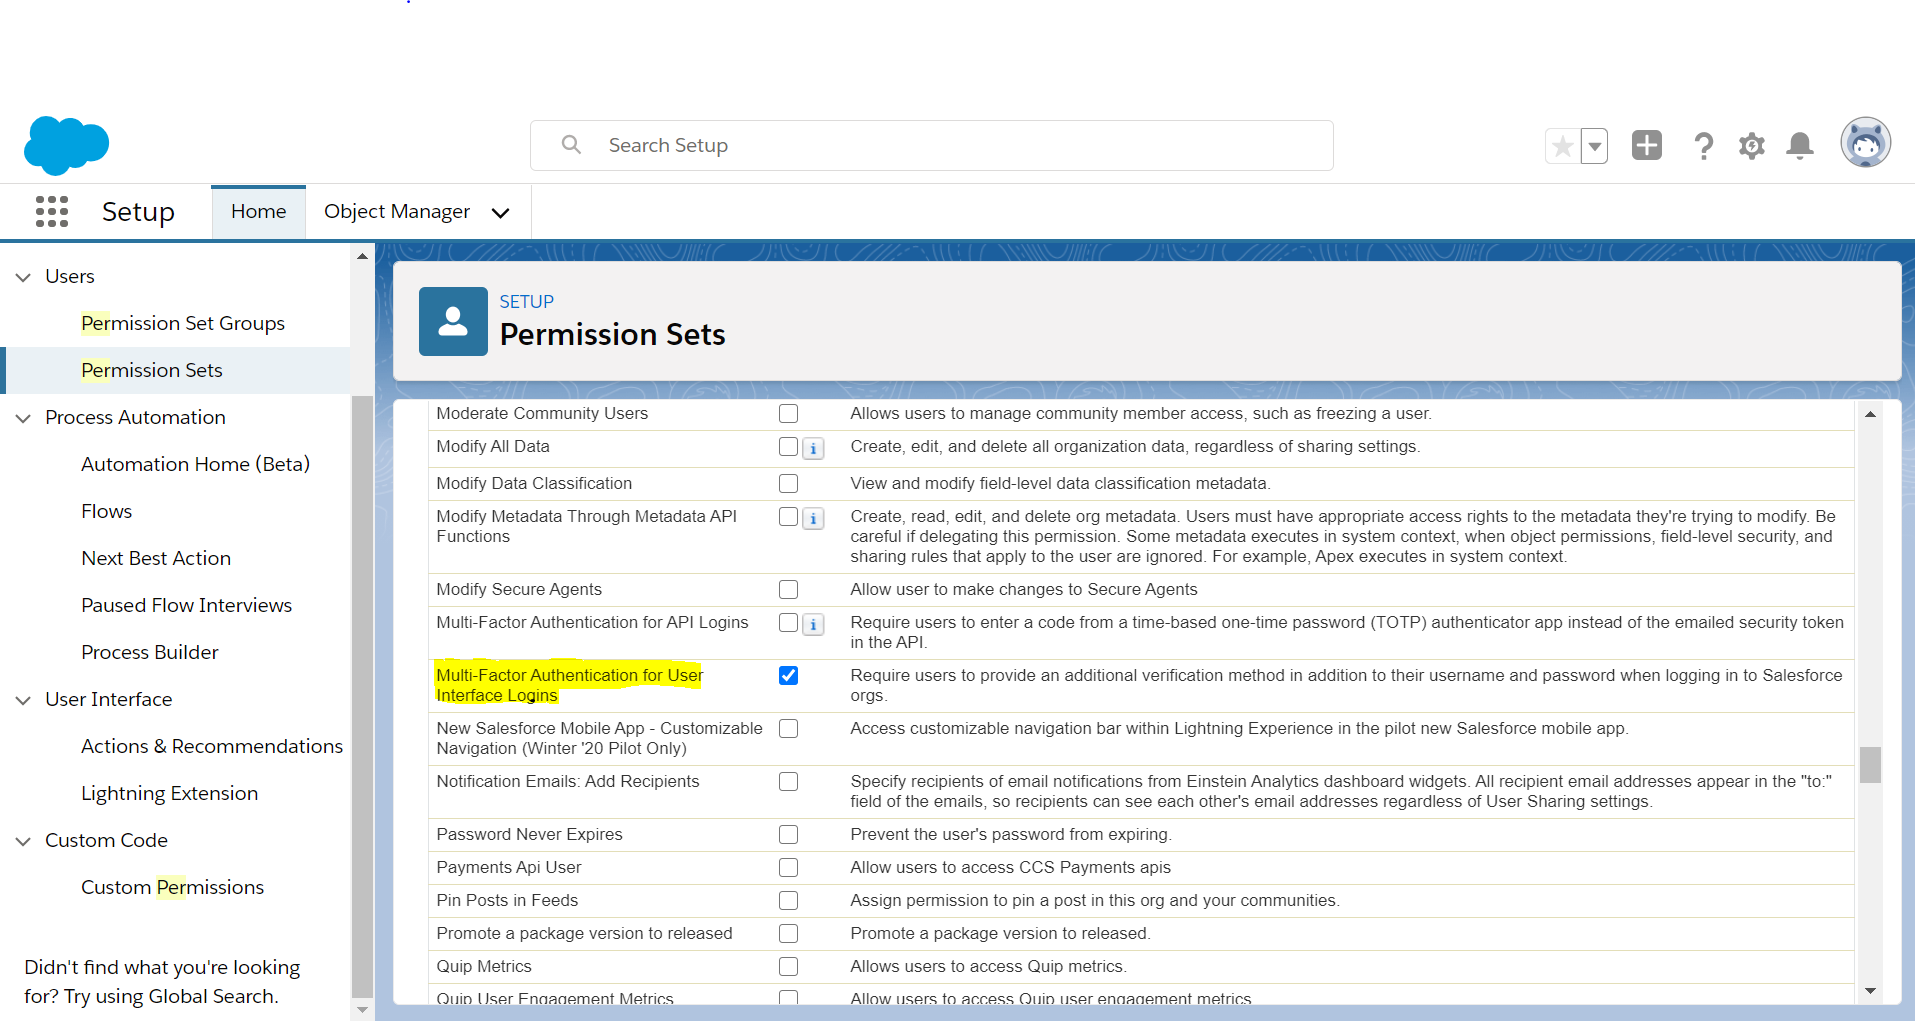Collapse the Users section in the sidebar
The image size is (1915, 1021).
pos(23,276)
